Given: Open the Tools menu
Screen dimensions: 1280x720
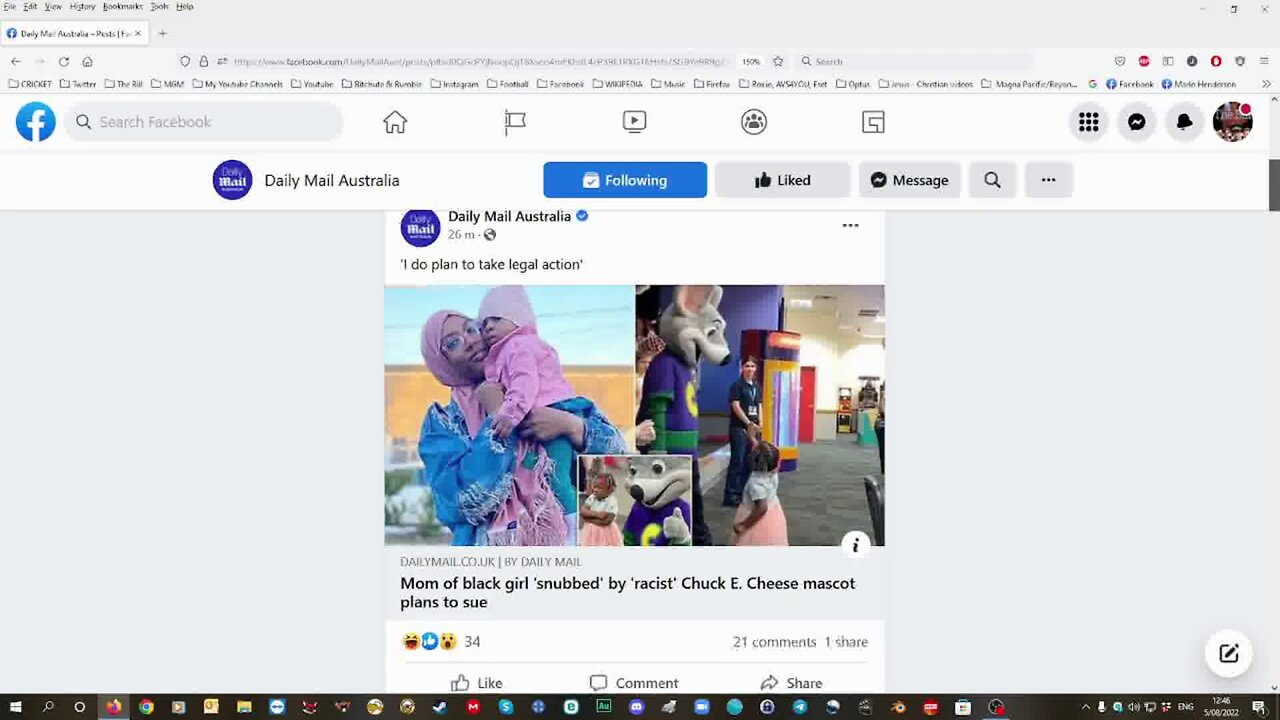Looking at the screenshot, I should [x=160, y=6].
